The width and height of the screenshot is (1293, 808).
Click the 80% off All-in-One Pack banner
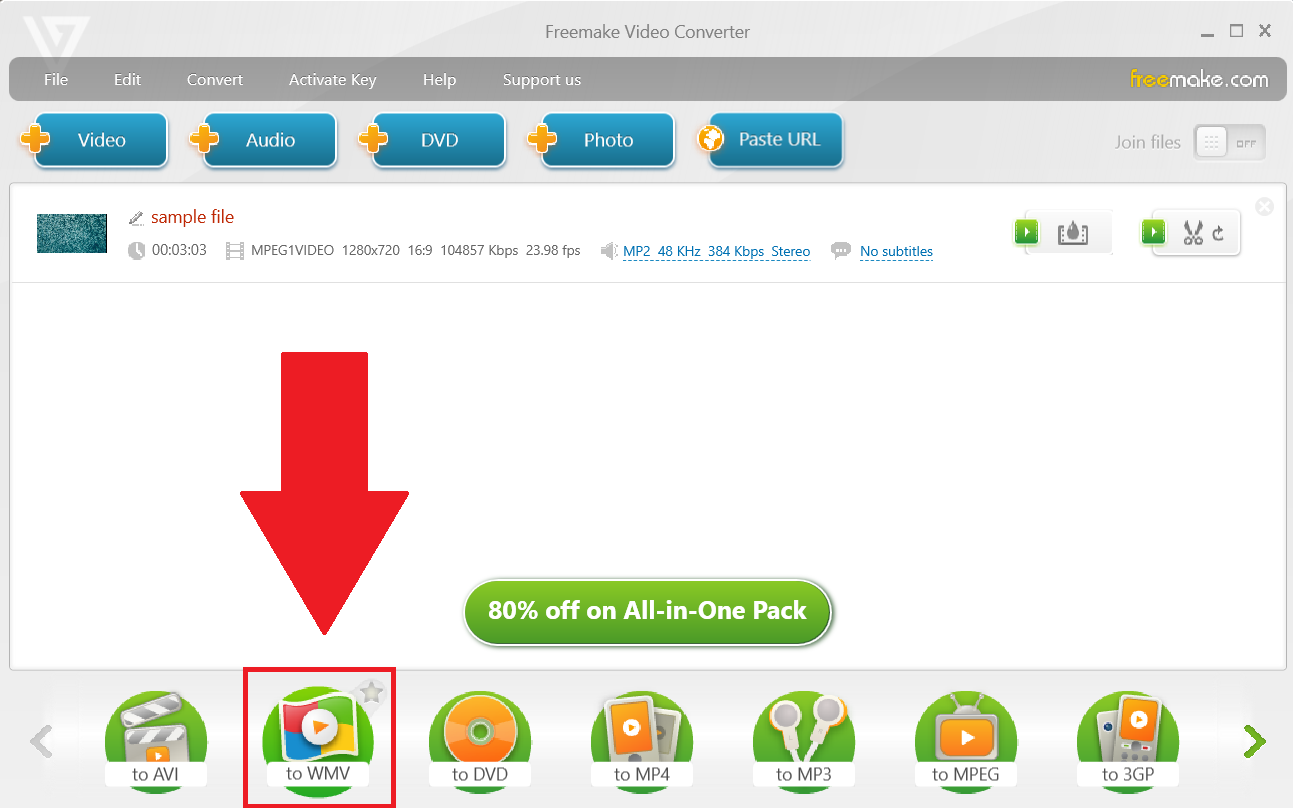[648, 611]
